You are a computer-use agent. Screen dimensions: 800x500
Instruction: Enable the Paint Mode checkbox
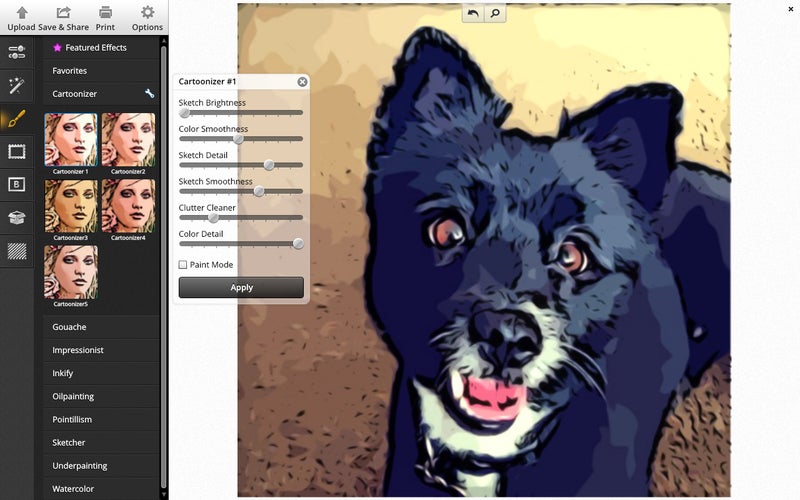click(183, 264)
